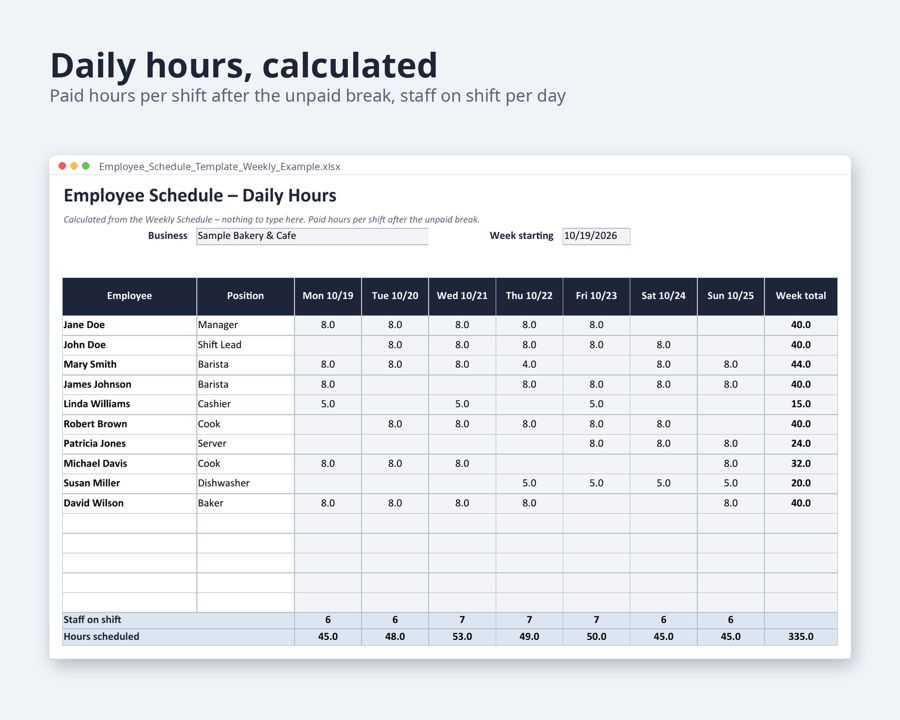
Task: Select Jane Doe's Monday 8.0 cell
Action: coord(328,325)
